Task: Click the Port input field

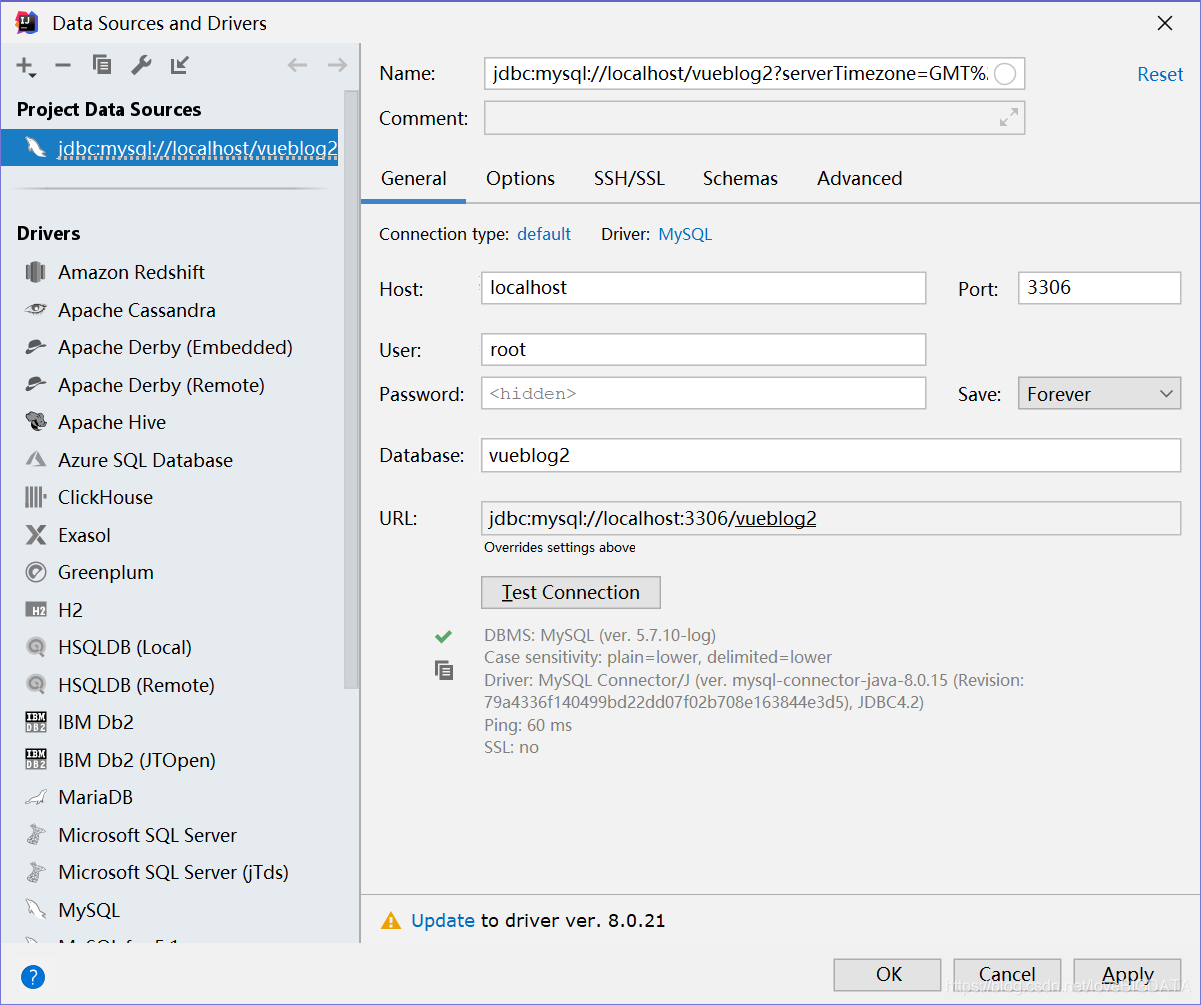Action: (x=1099, y=288)
